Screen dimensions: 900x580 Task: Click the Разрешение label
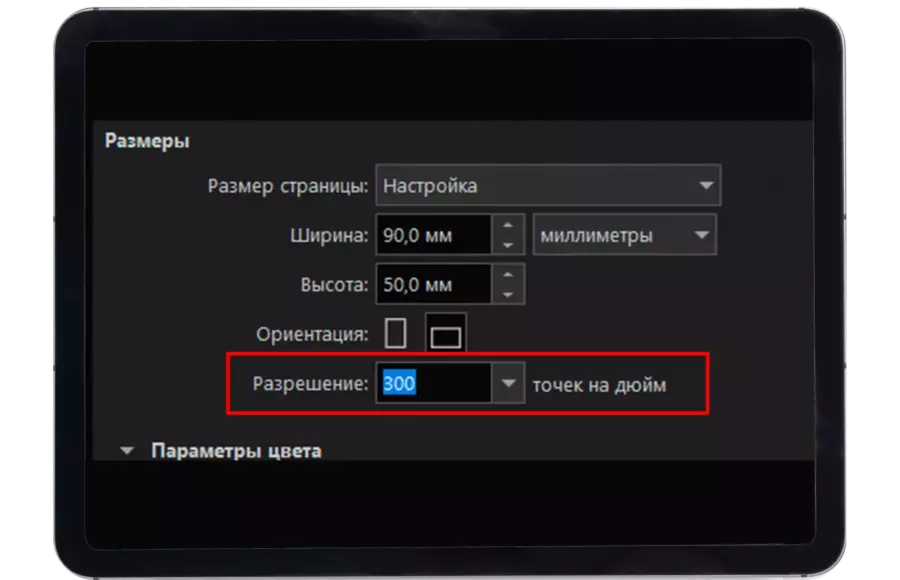(310, 384)
